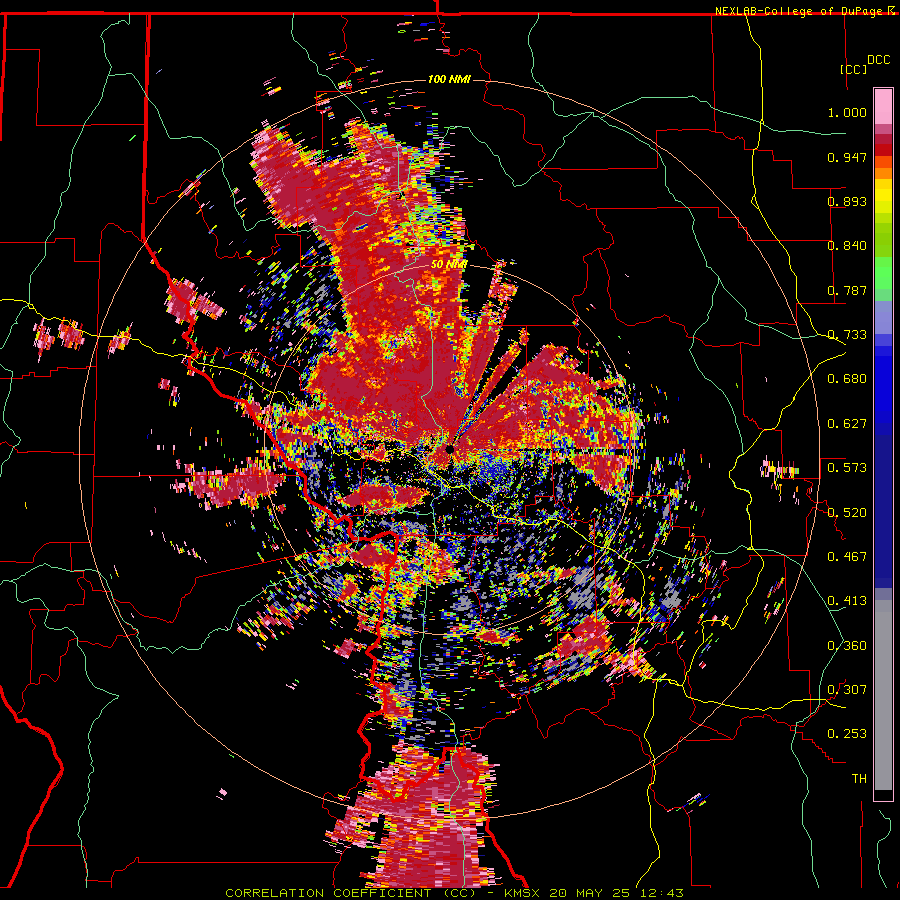Screen dimensions: 900x900
Task: Click the [CC] legend label
Action: click(854, 69)
